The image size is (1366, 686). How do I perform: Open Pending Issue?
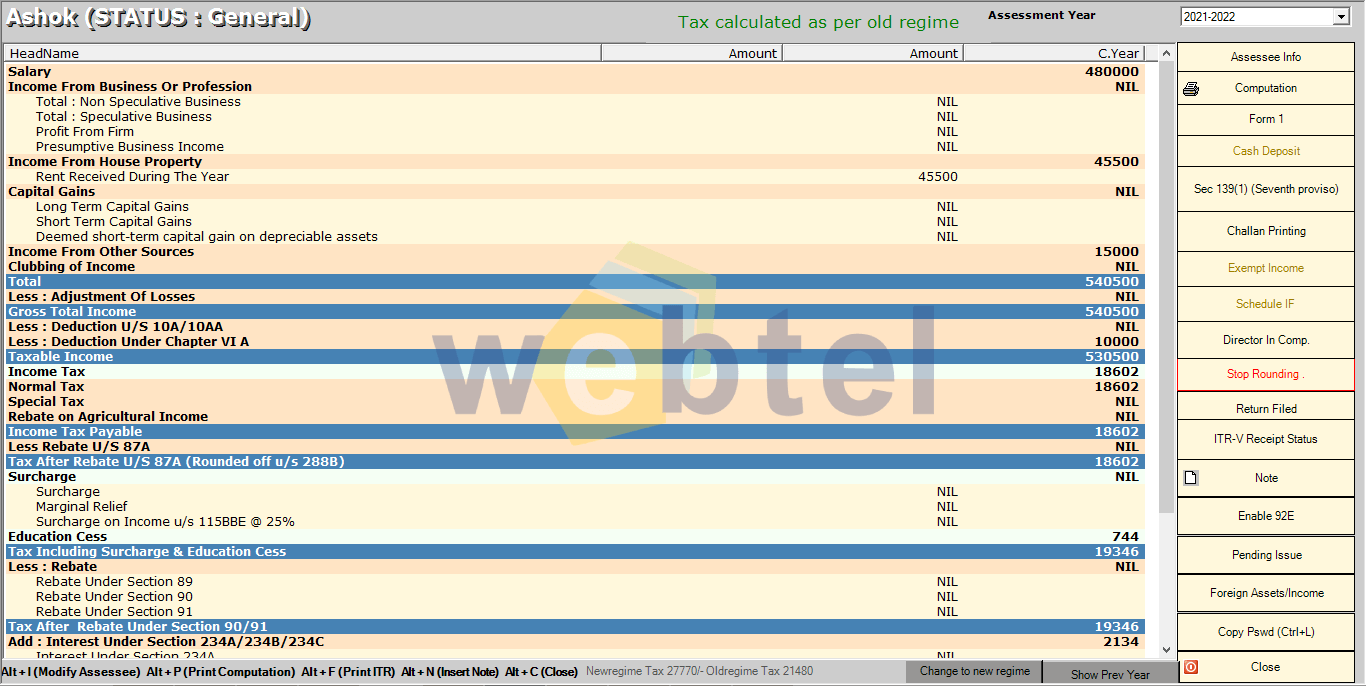tap(1266, 555)
